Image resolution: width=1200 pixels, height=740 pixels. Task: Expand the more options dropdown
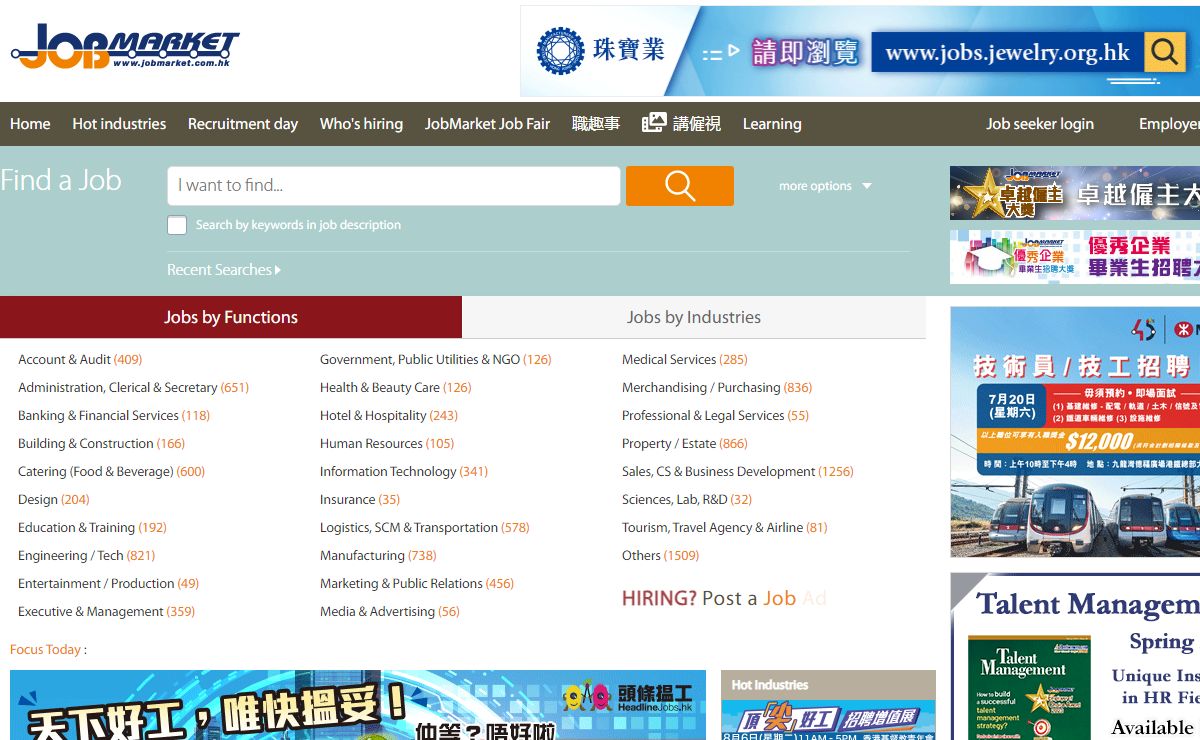825,186
